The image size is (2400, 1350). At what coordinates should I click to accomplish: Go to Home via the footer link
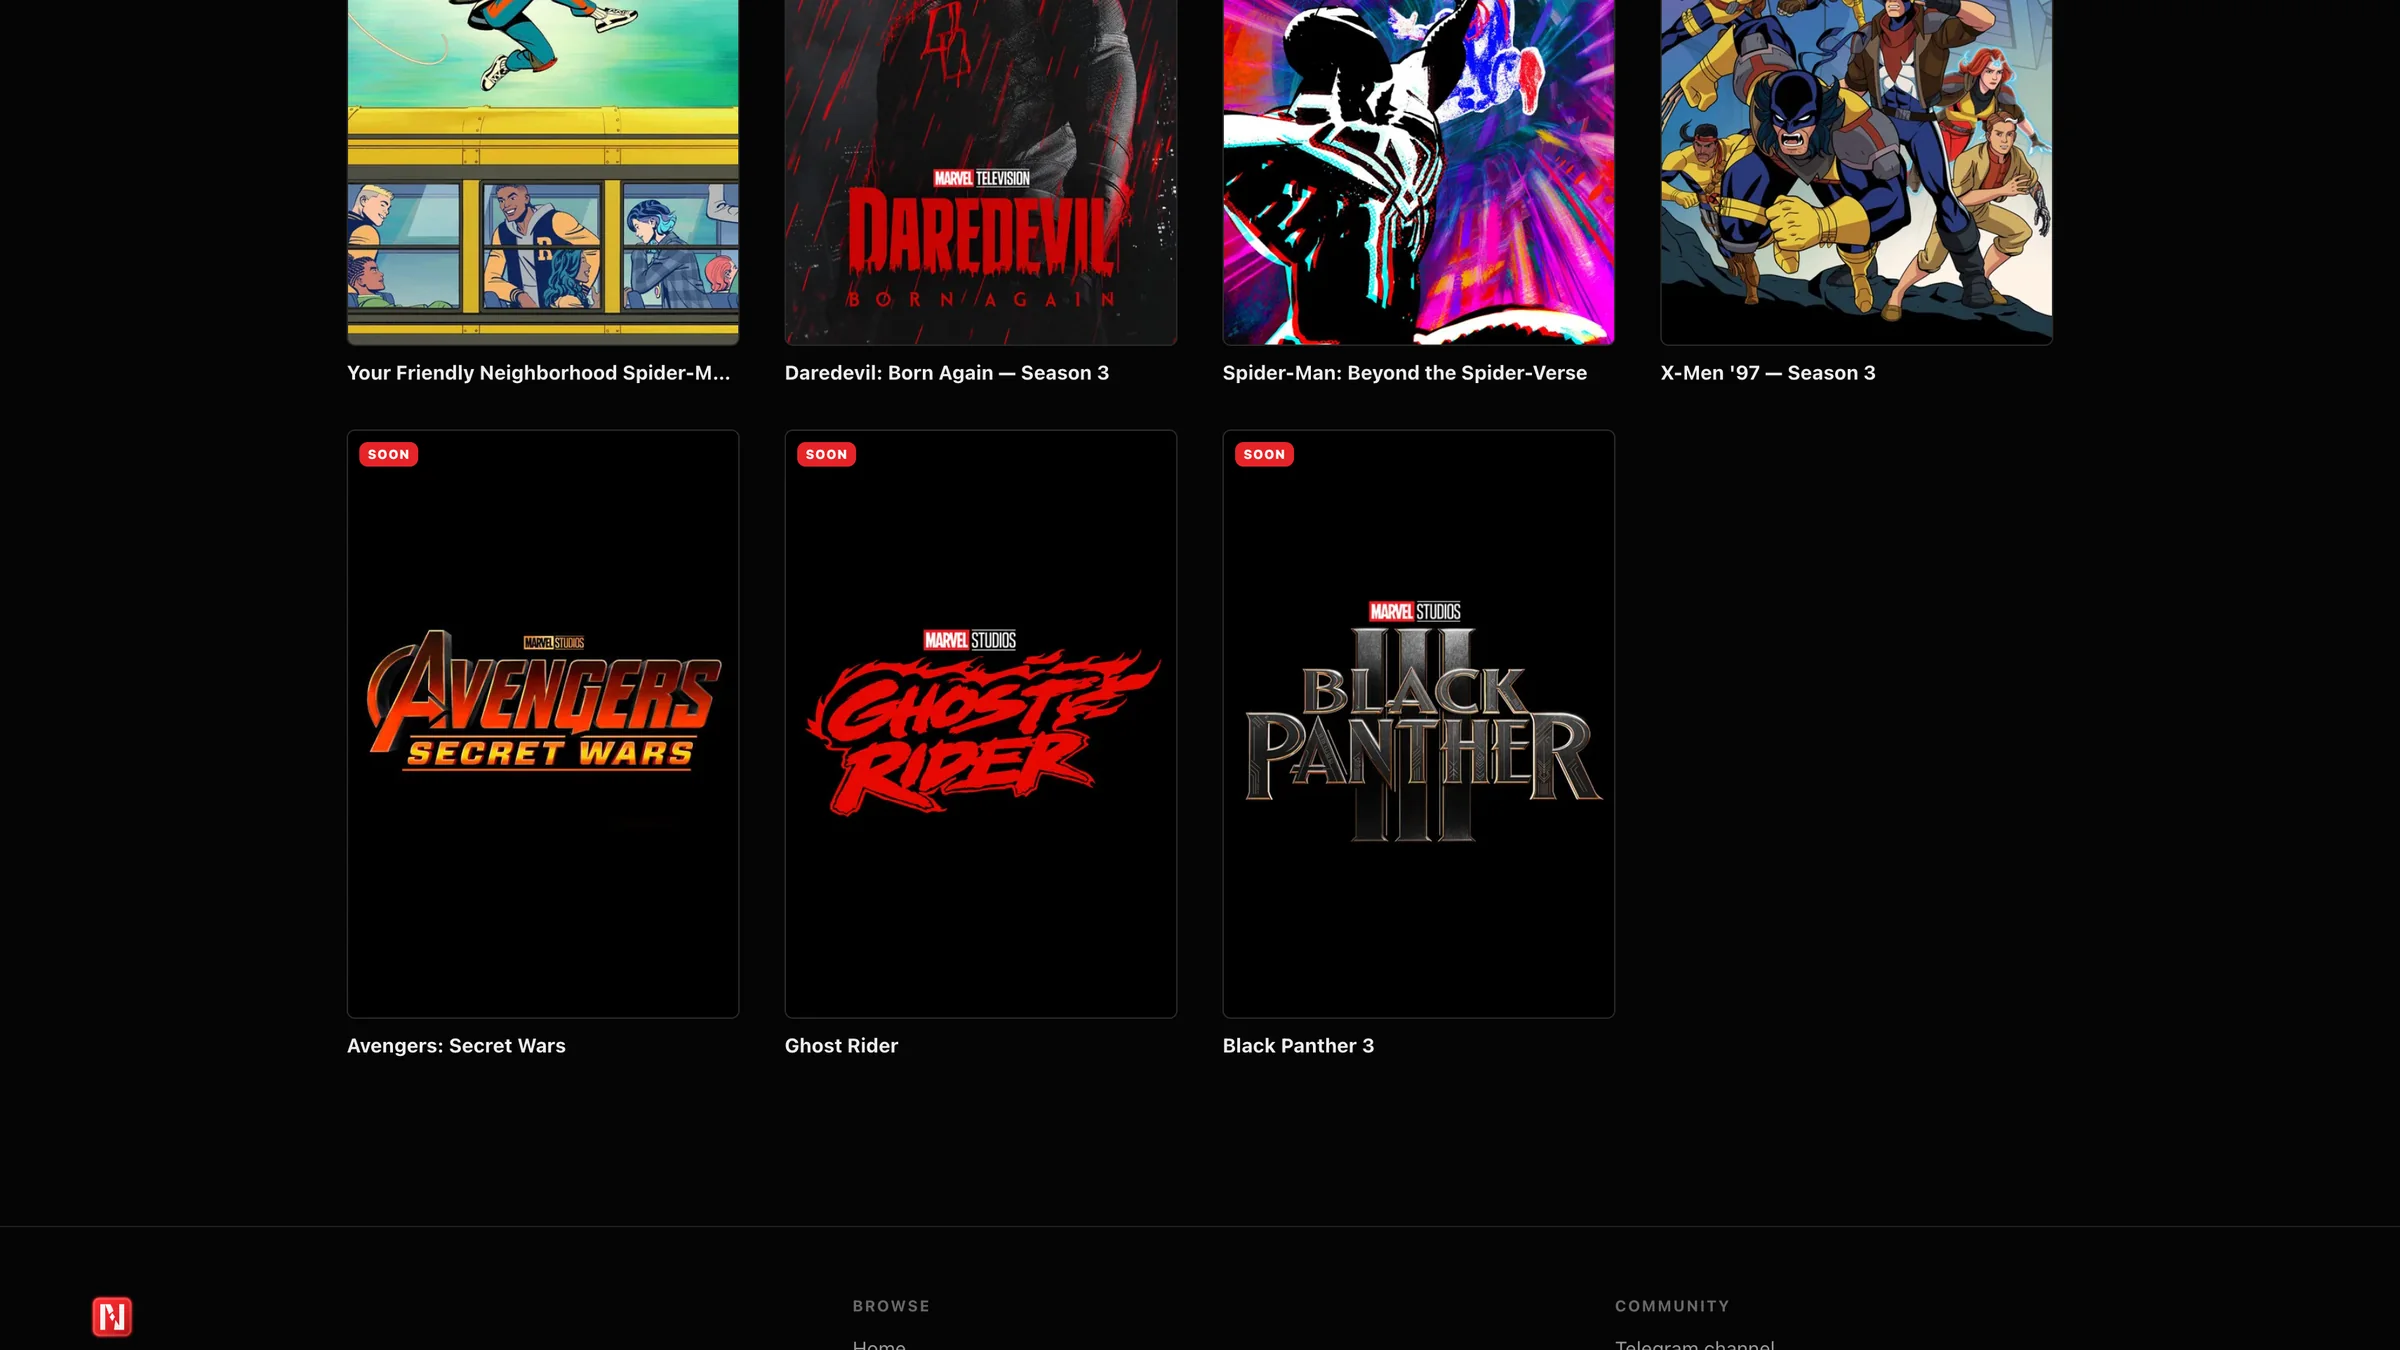coord(879,1345)
